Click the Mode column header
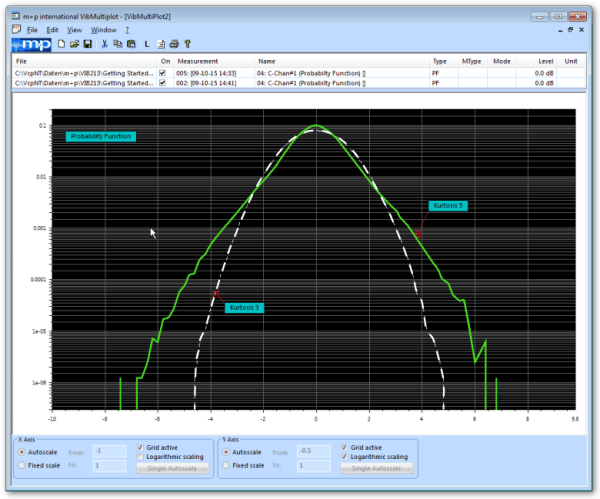600x499 pixels. coord(502,61)
